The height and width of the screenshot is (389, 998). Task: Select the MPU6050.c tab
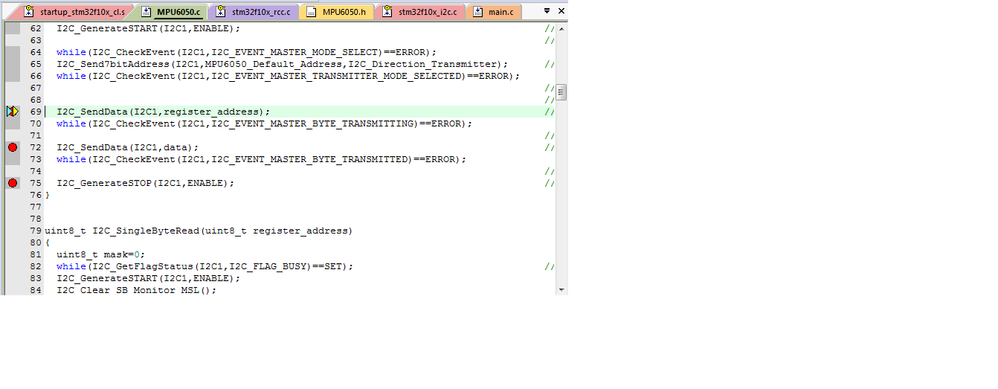pyautogui.click(x=171, y=11)
